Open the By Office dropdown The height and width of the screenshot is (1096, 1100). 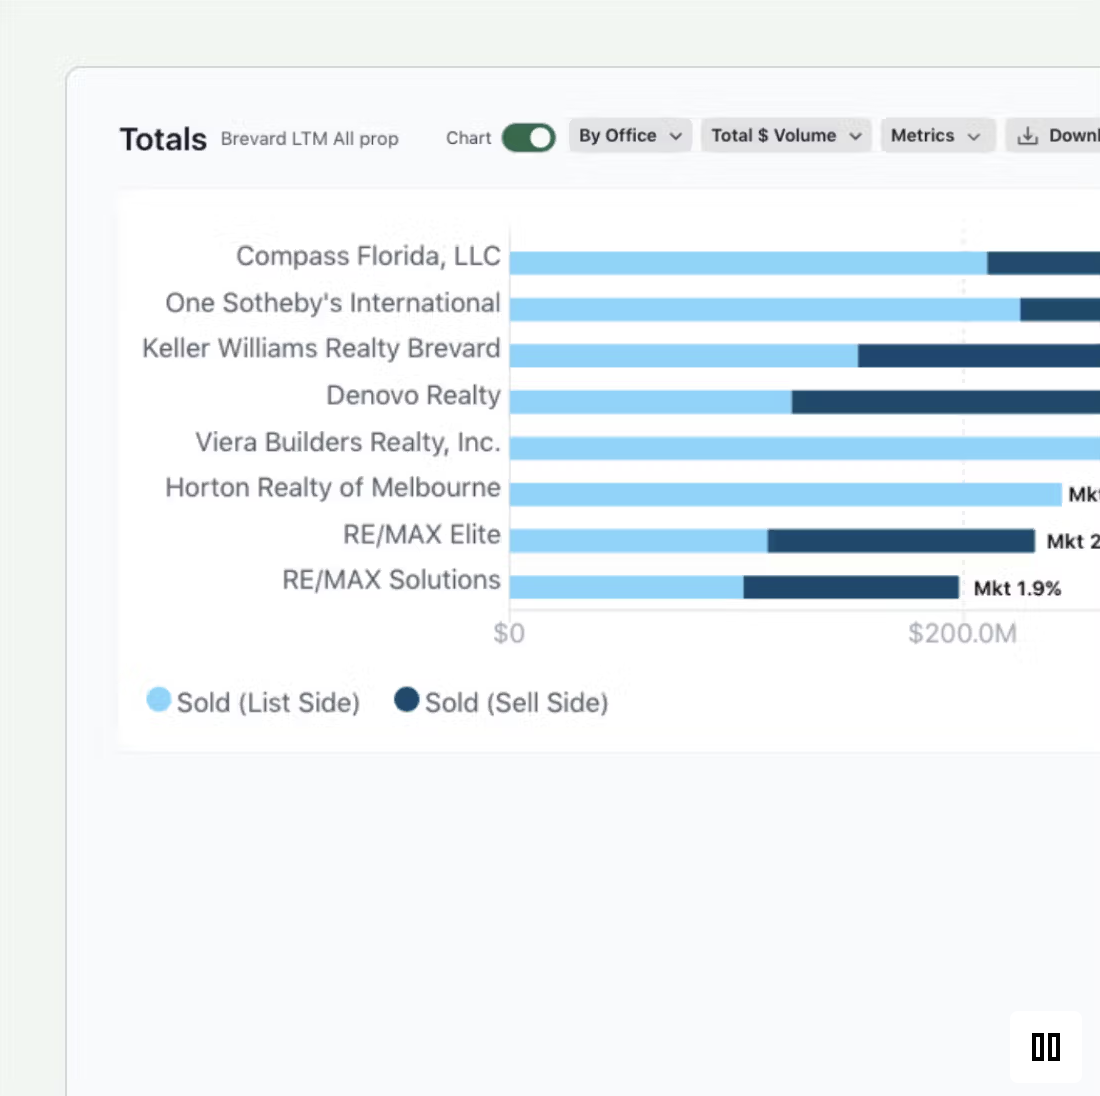[x=630, y=135]
